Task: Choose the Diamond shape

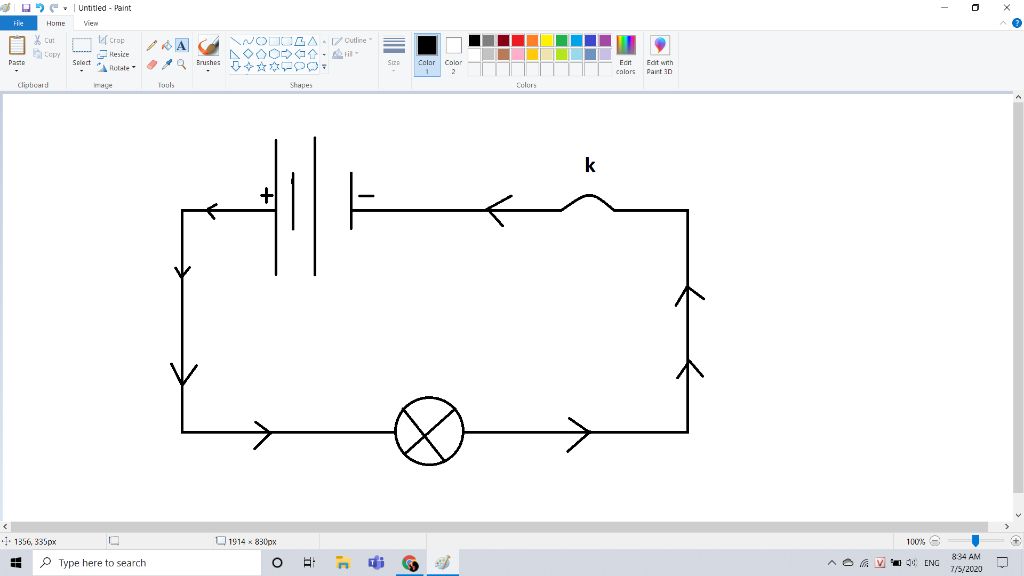Action: [248, 54]
